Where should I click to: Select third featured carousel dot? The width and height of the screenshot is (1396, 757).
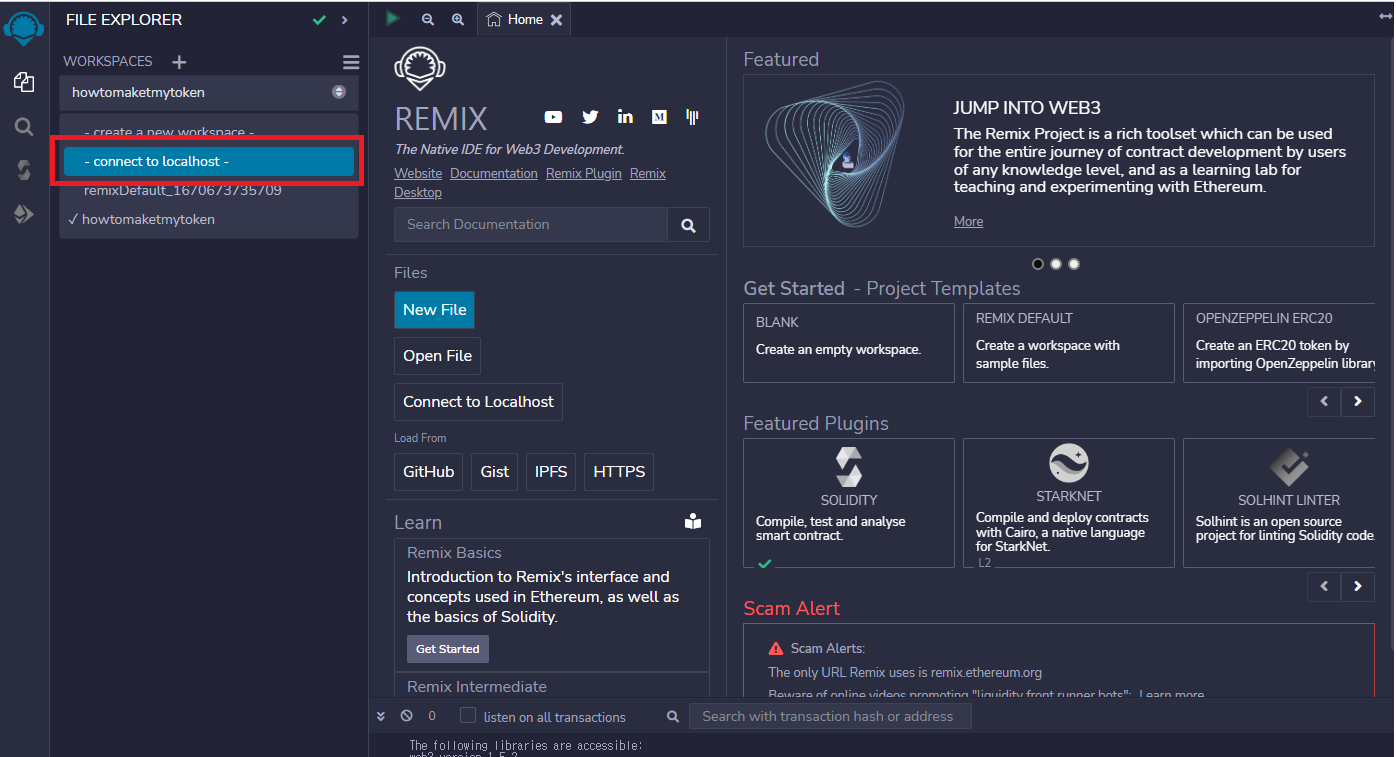click(x=1074, y=264)
